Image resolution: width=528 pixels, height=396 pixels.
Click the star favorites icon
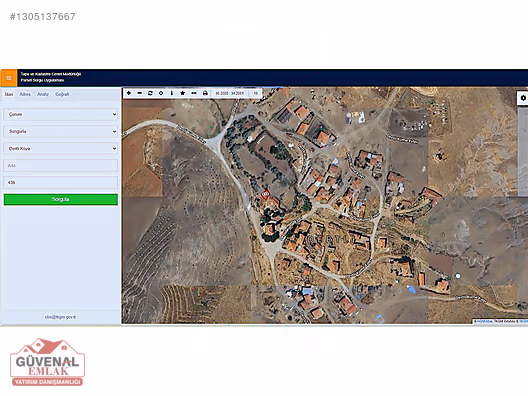[183, 93]
